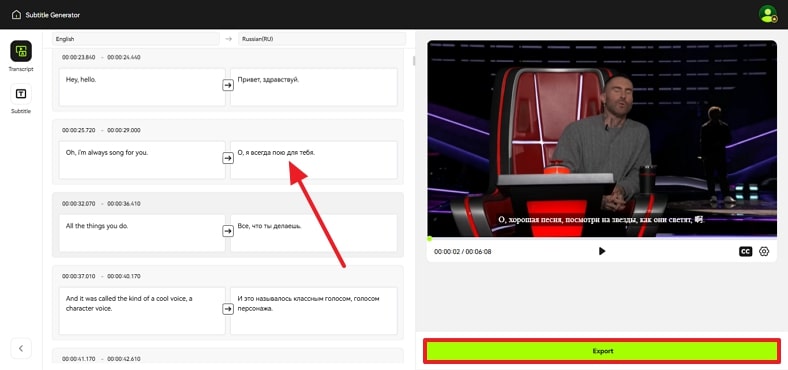Image resolution: width=788 pixels, height=370 pixels.
Task: Edit the "Hey, hello." source text box
Action: click(x=142, y=87)
